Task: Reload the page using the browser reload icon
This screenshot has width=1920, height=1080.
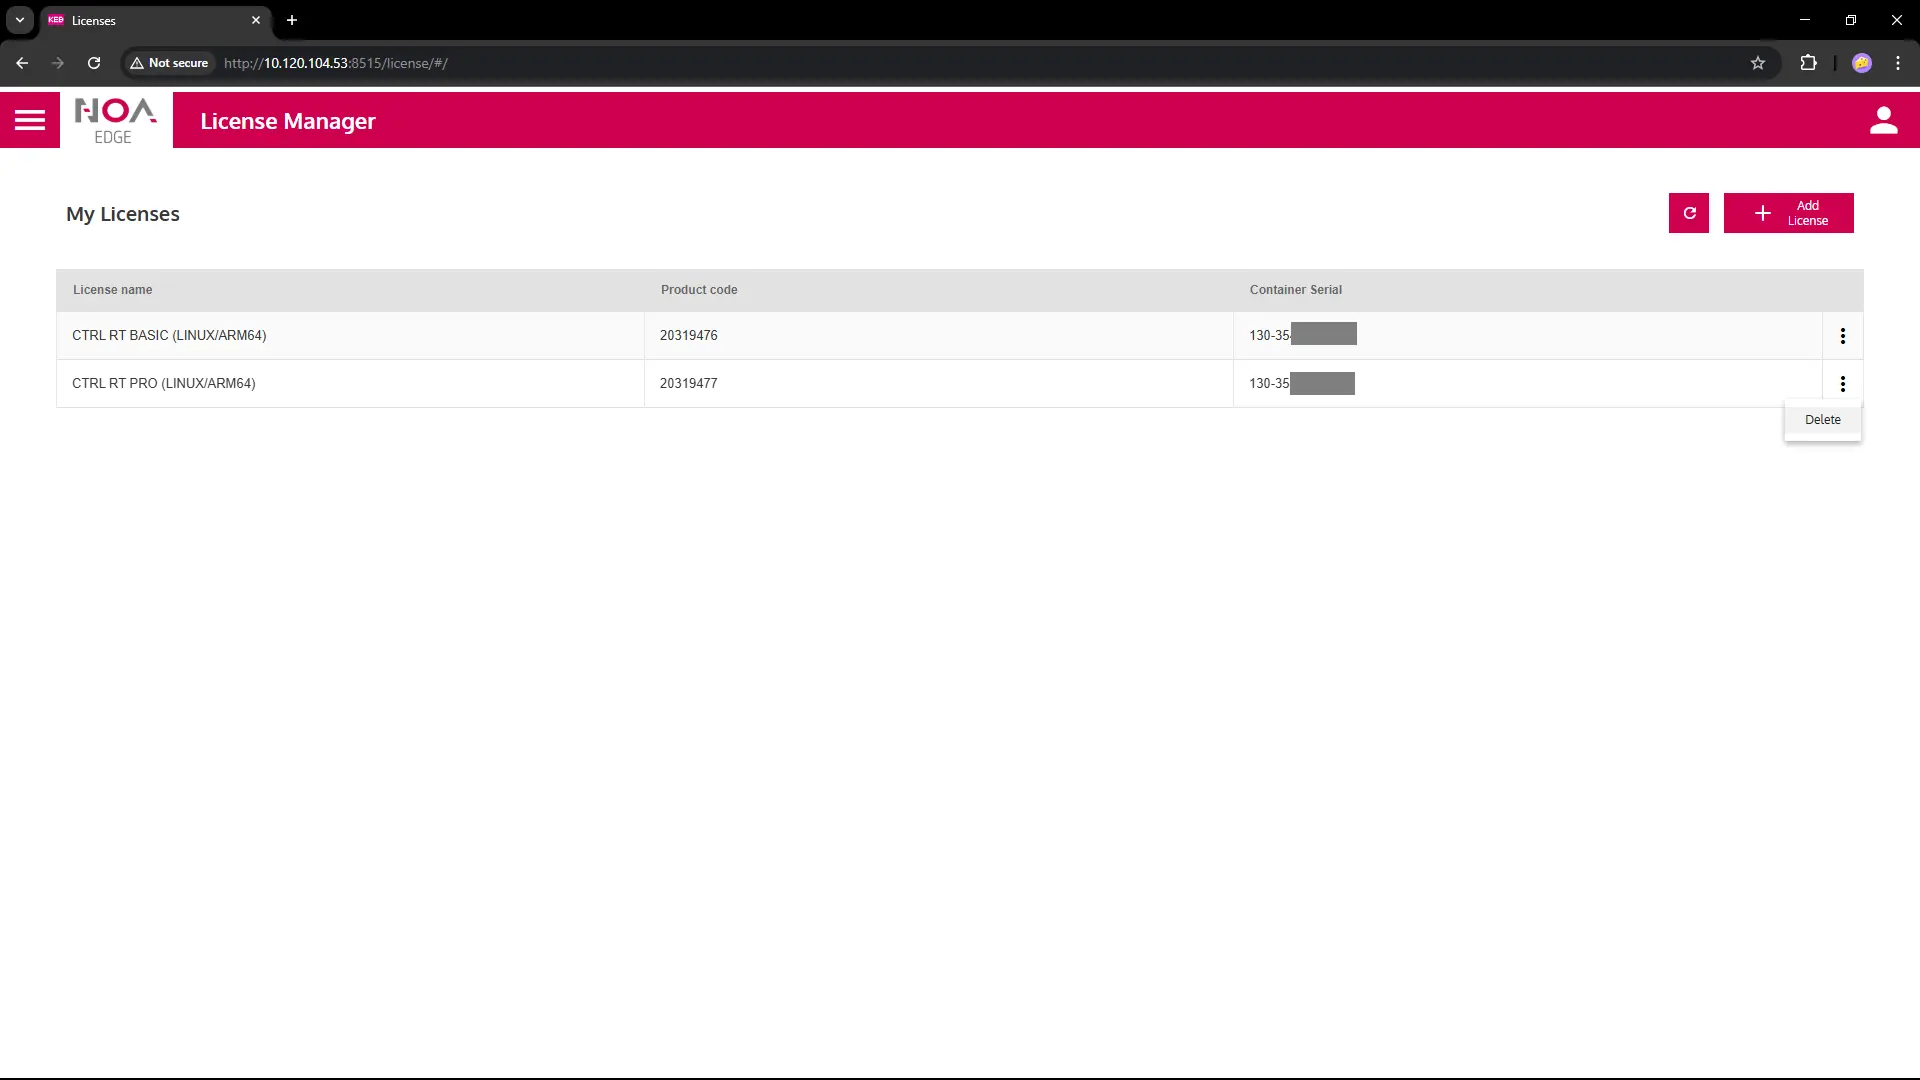Action: tap(94, 63)
